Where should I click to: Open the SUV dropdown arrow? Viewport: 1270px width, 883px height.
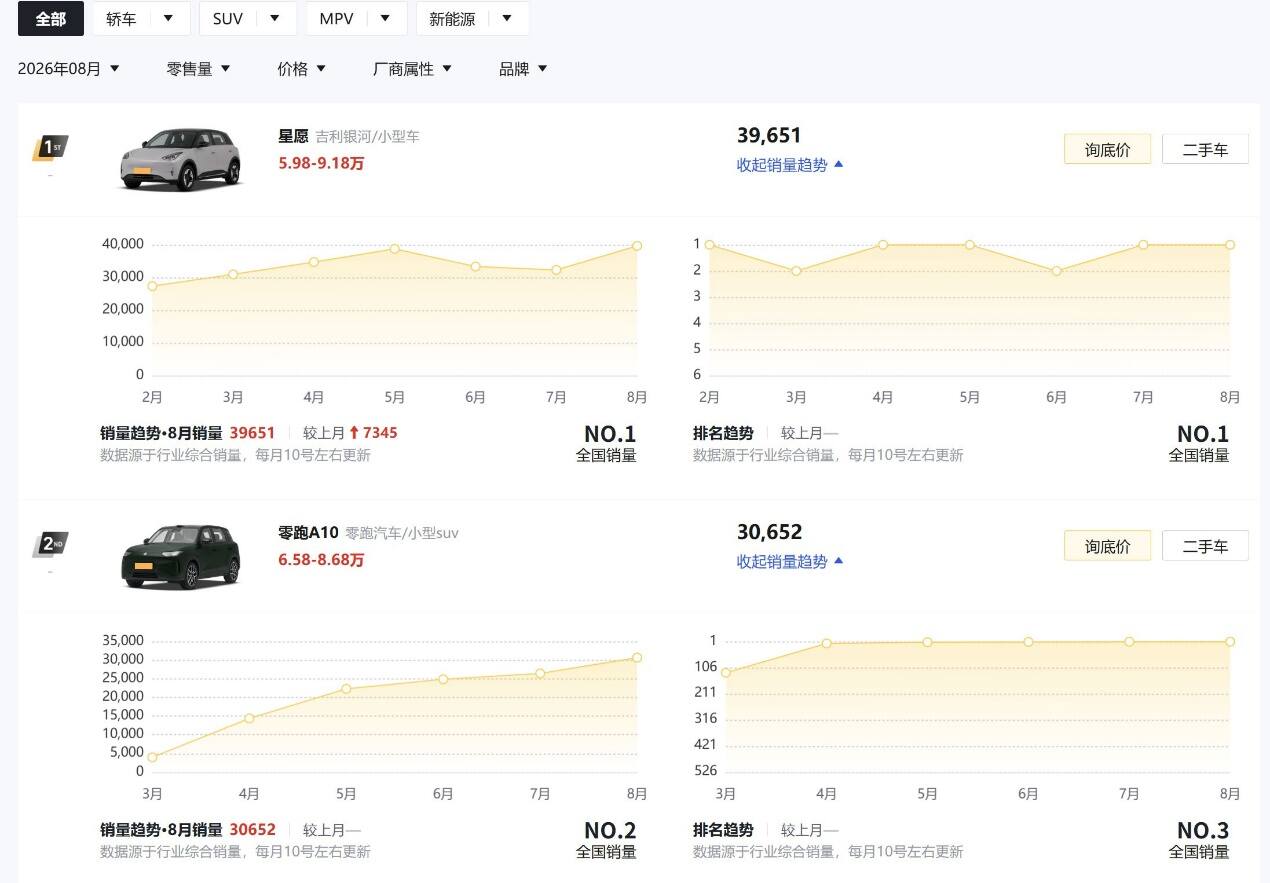[x=275, y=19]
